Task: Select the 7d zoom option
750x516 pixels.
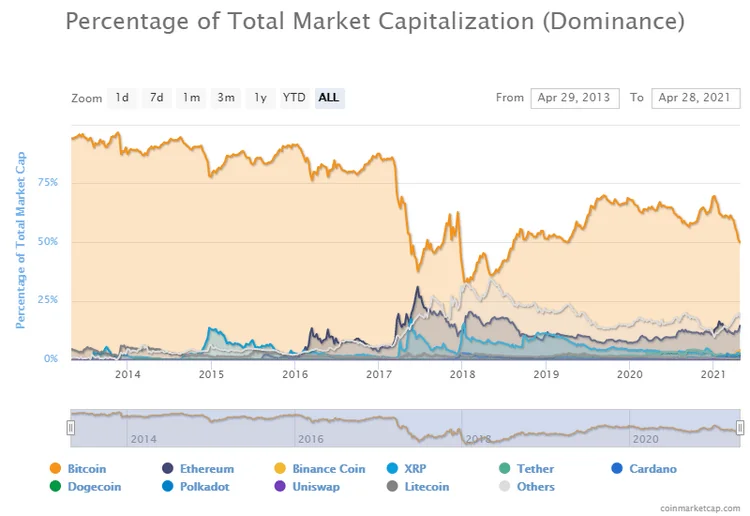Action: (x=157, y=98)
